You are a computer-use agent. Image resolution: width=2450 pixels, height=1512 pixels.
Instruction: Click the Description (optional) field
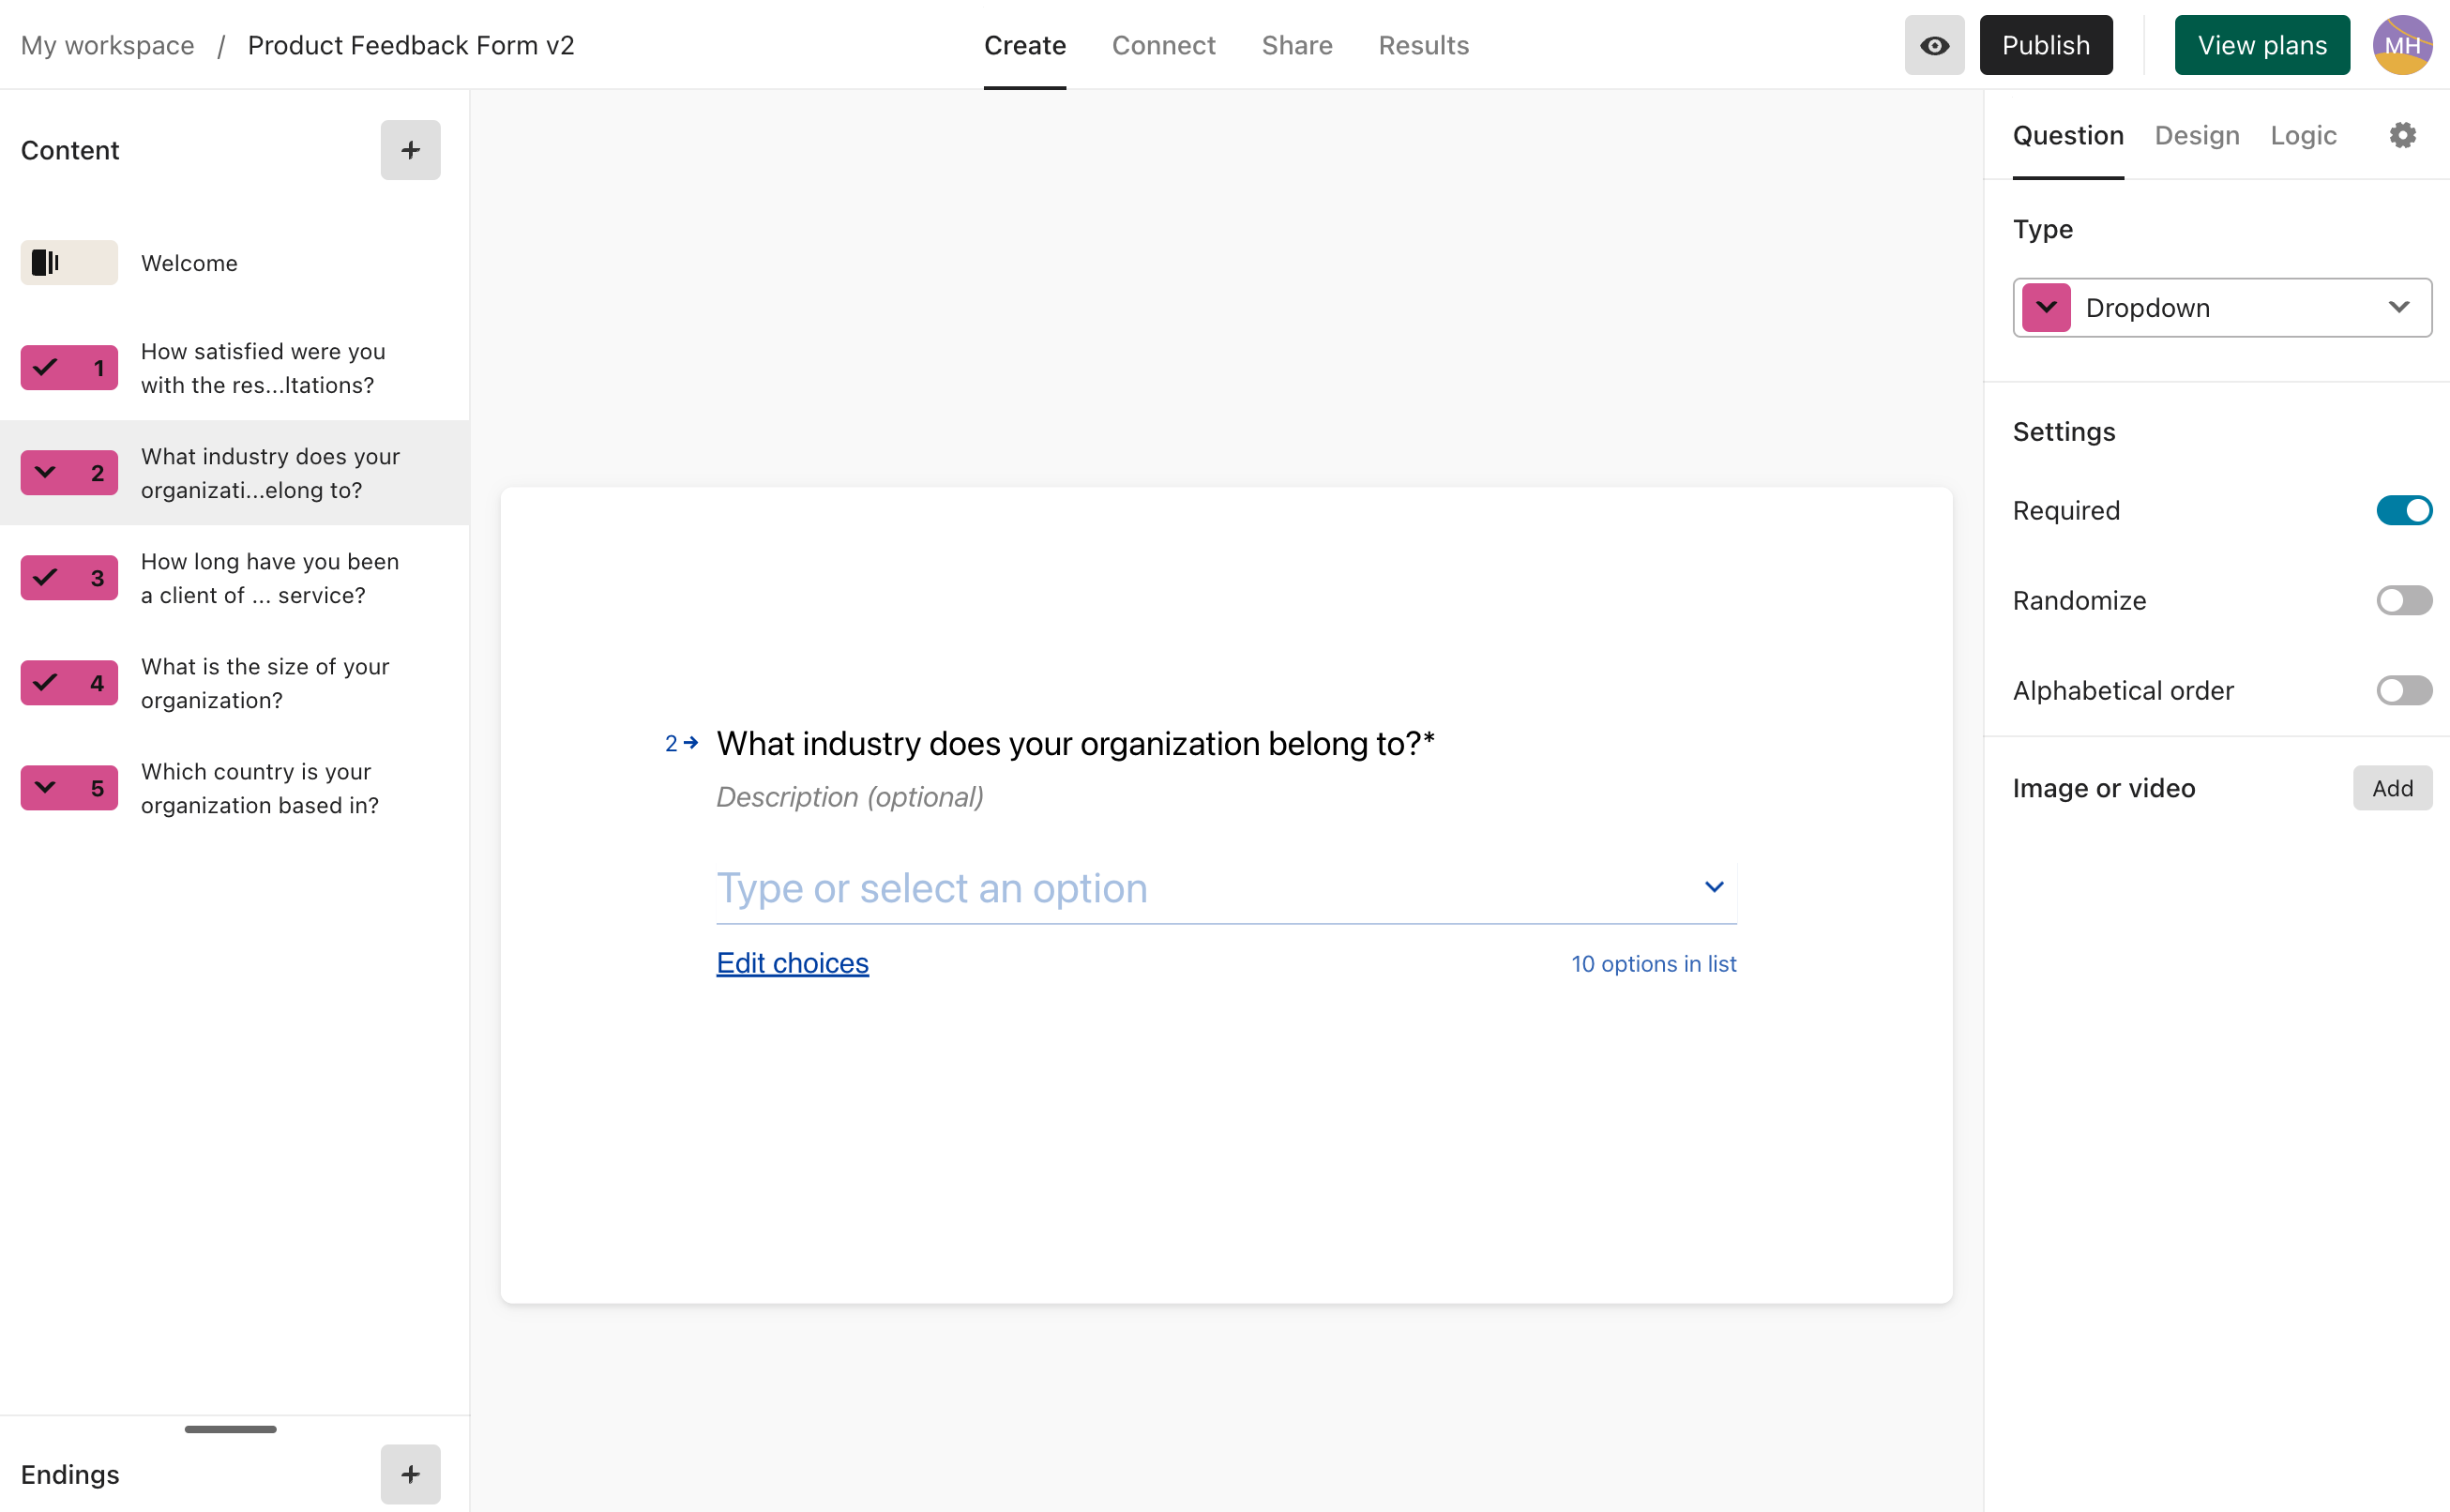tap(849, 796)
